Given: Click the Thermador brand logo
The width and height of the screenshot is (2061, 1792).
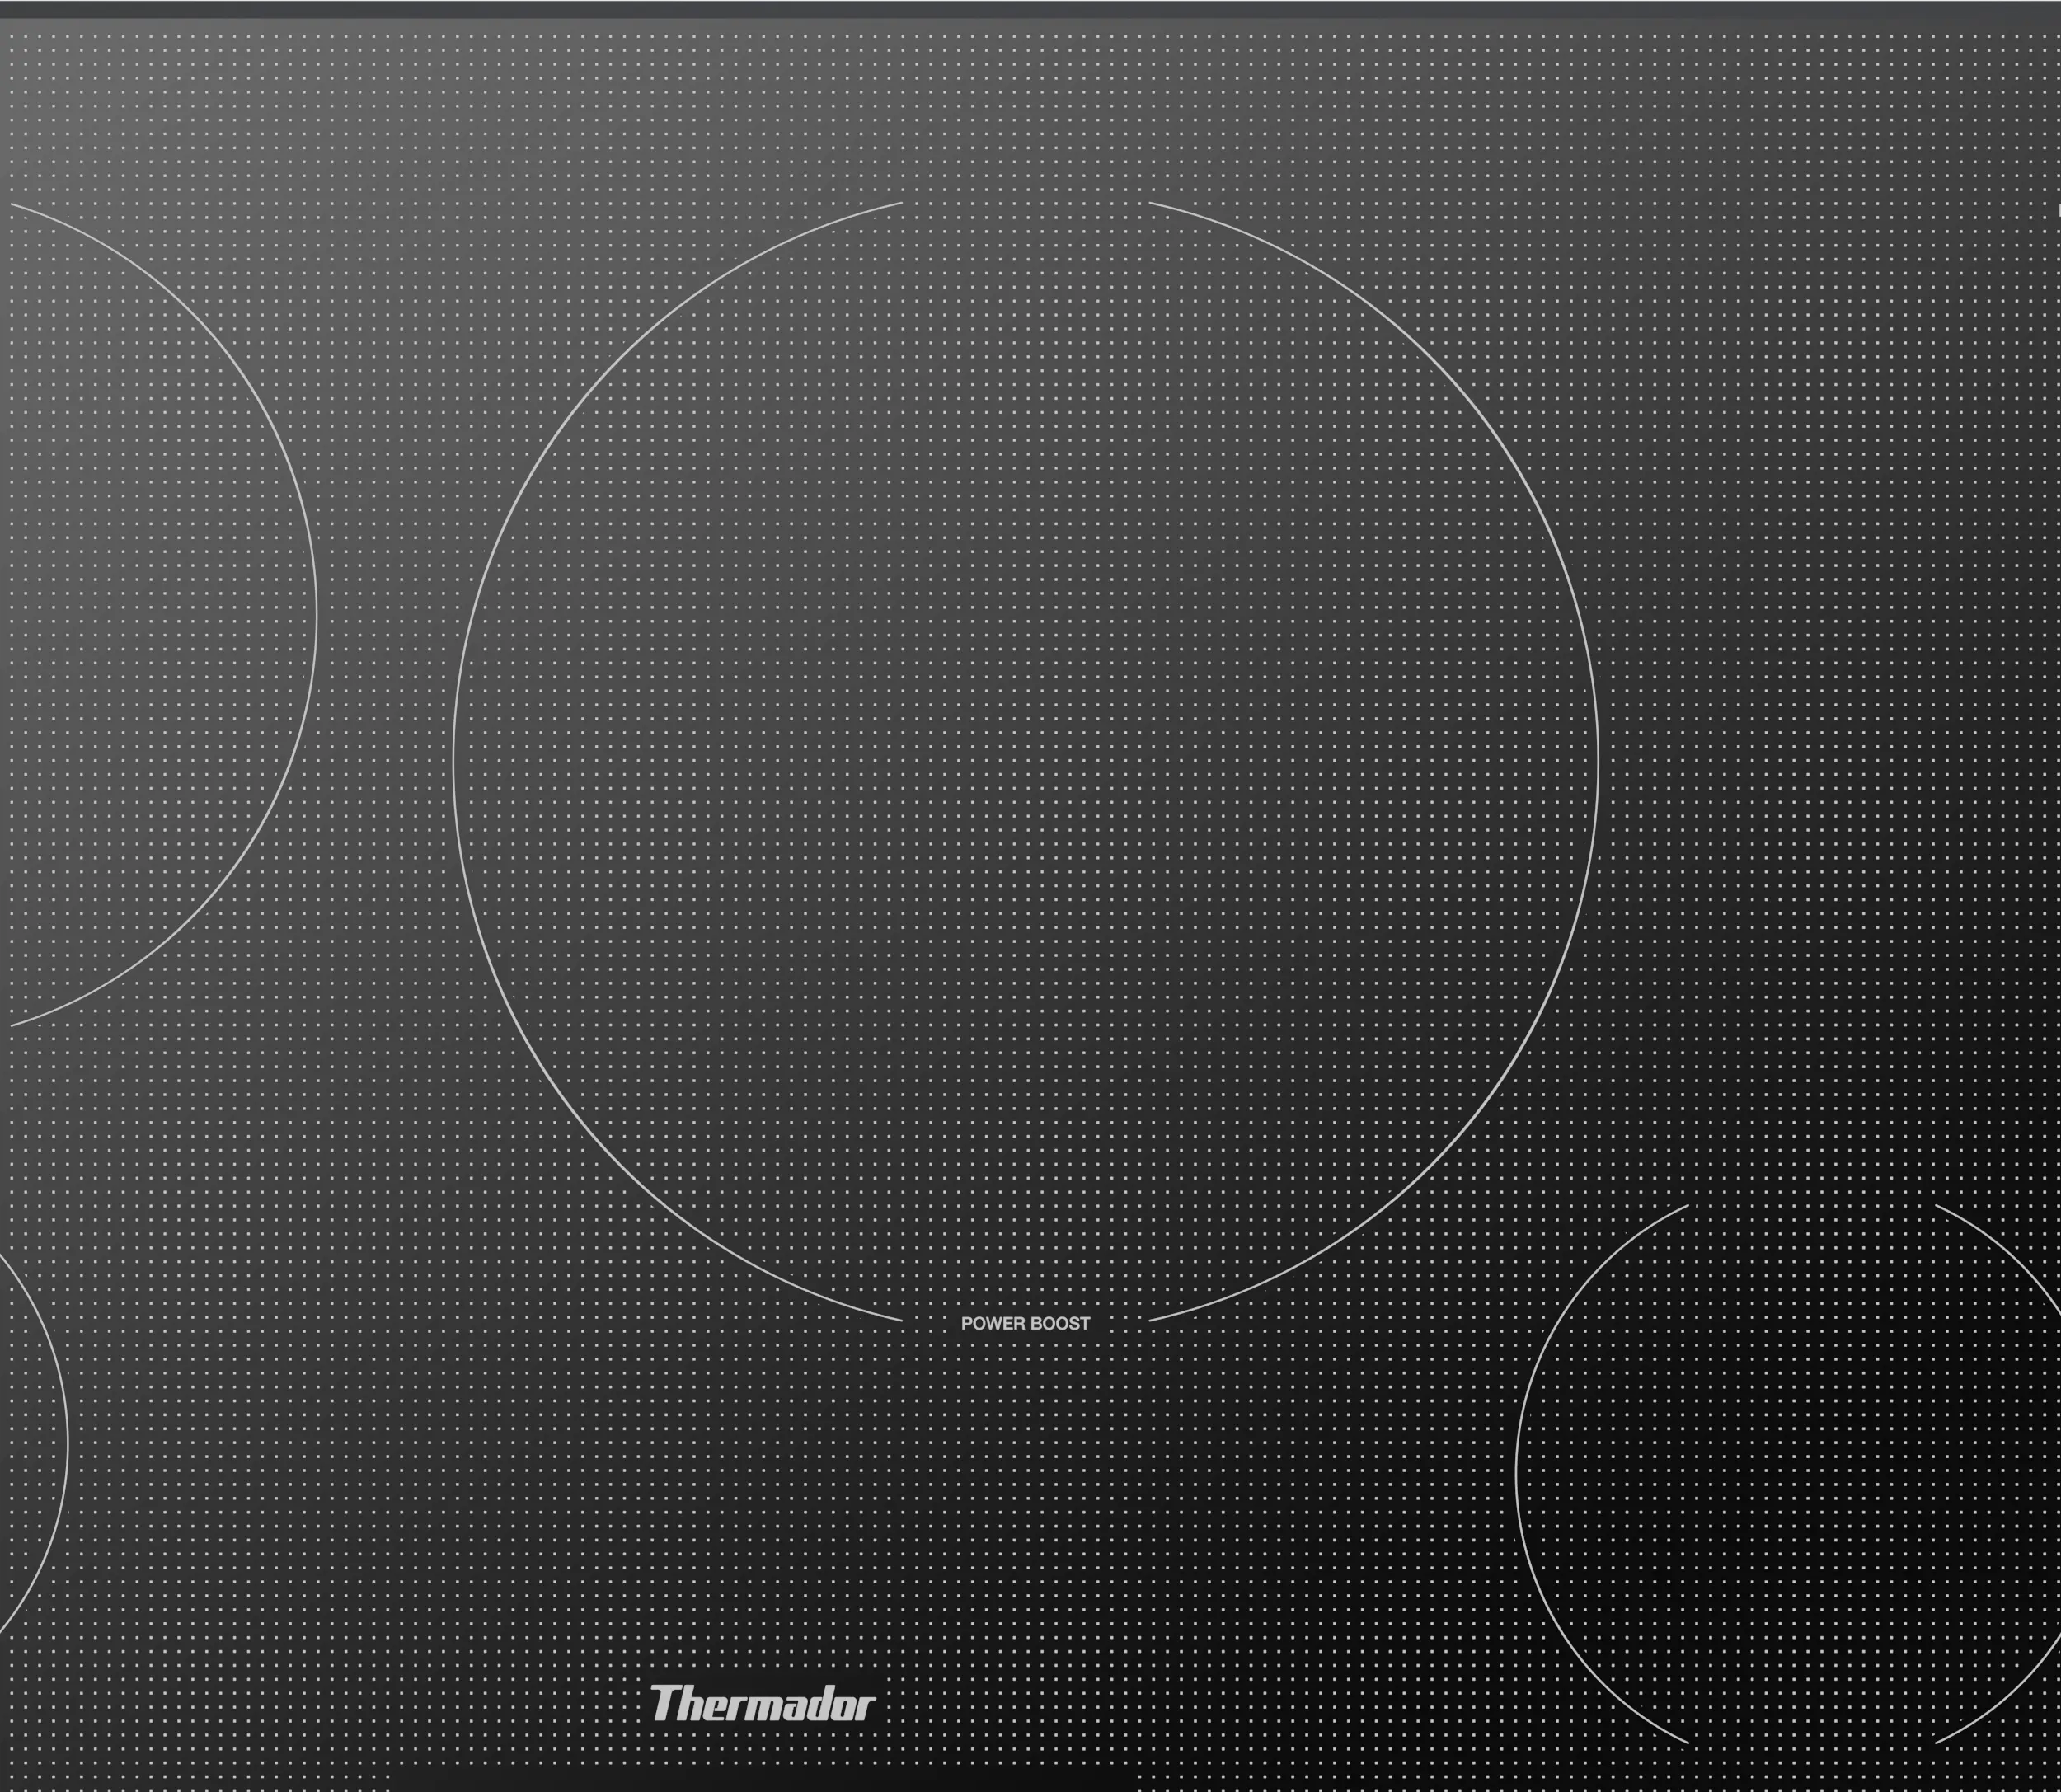Looking at the screenshot, I should point(763,1703).
